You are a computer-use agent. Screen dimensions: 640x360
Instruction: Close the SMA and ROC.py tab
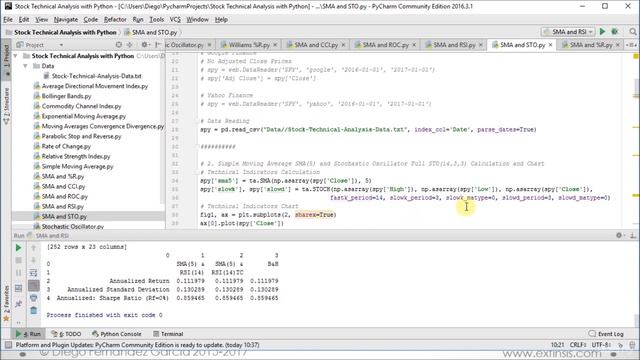(414, 45)
